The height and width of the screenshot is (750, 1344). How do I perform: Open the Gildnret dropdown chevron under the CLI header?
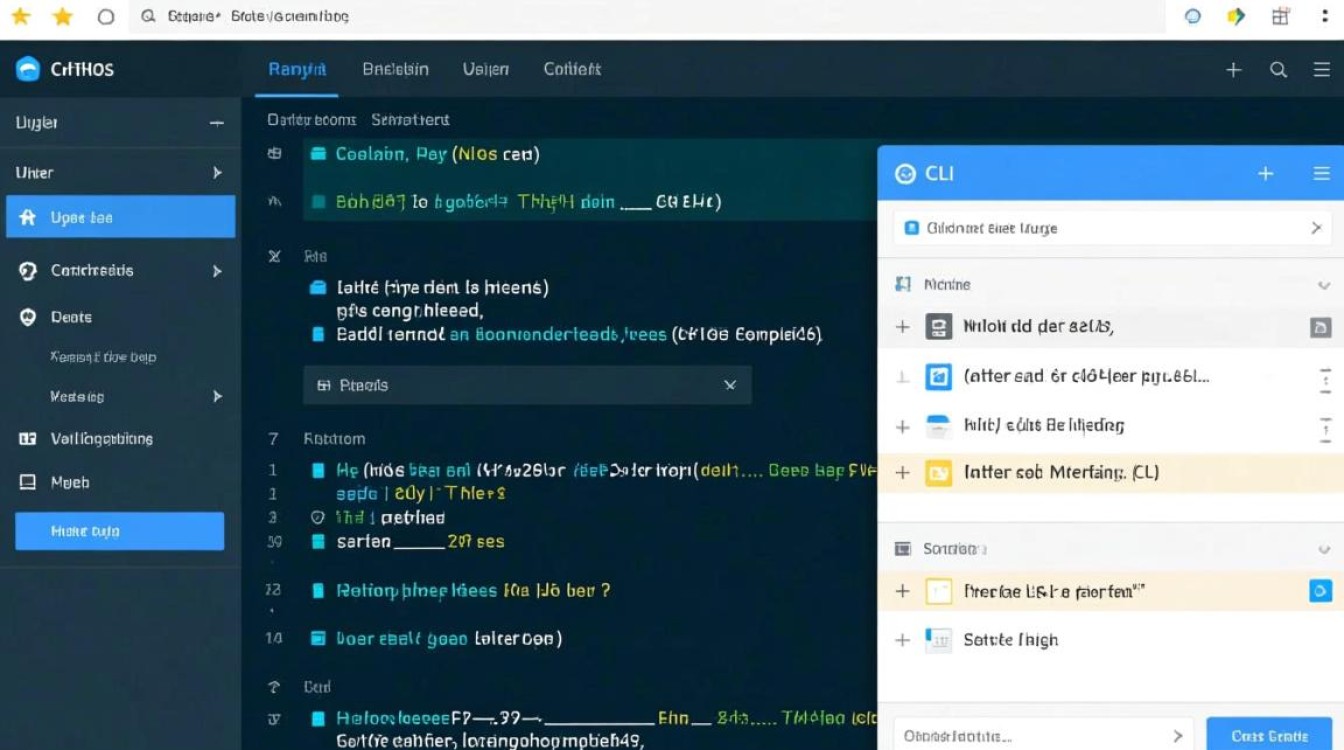coord(1316,228)
